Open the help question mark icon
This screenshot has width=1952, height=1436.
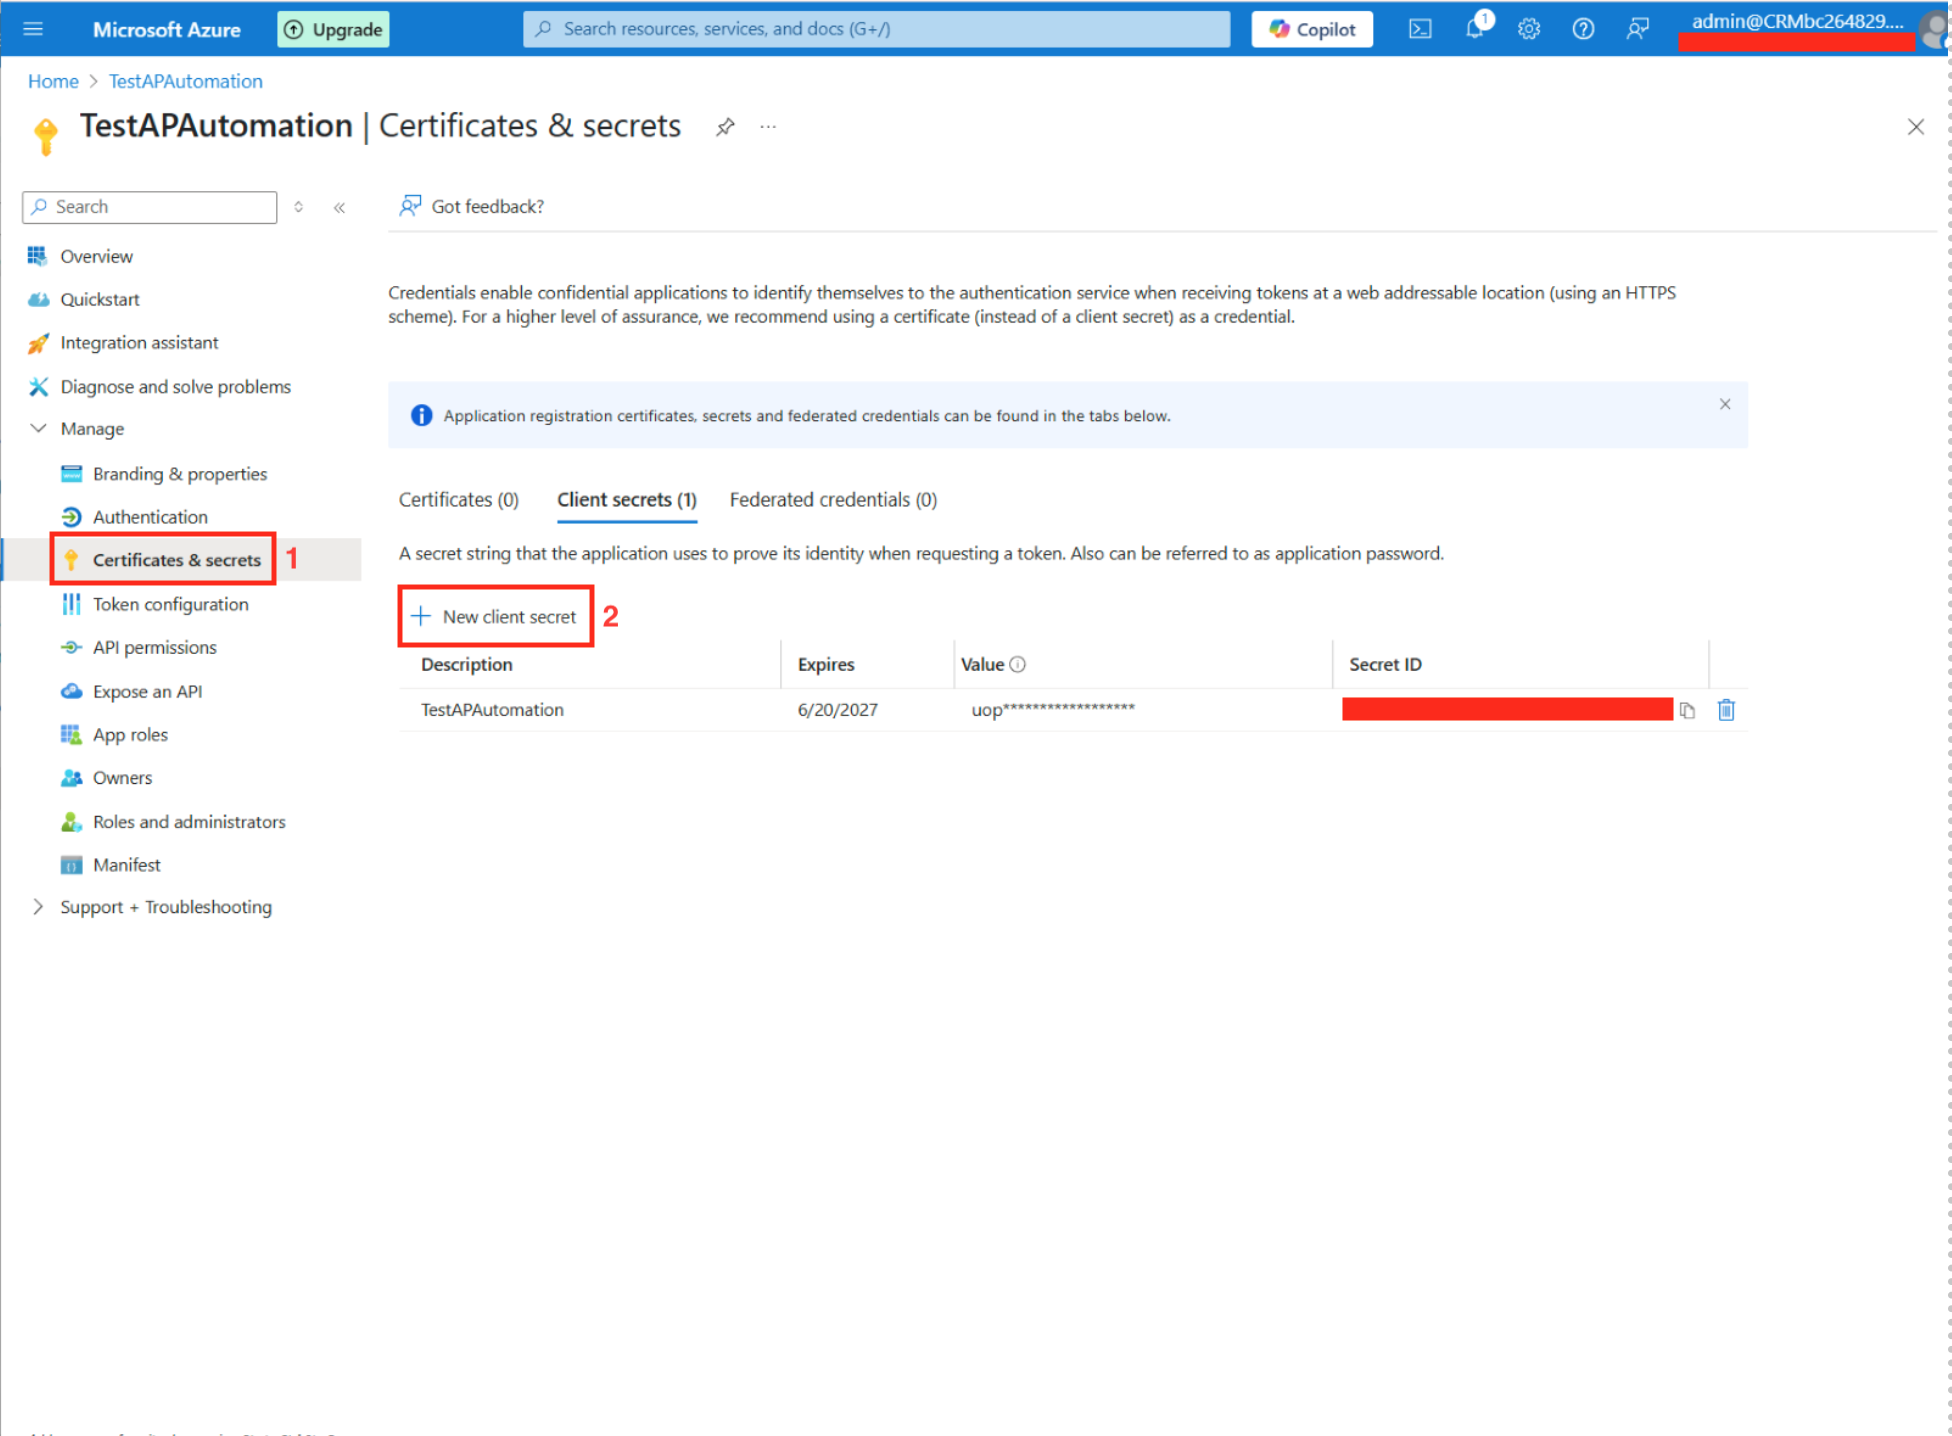[x=1582, y=29]
